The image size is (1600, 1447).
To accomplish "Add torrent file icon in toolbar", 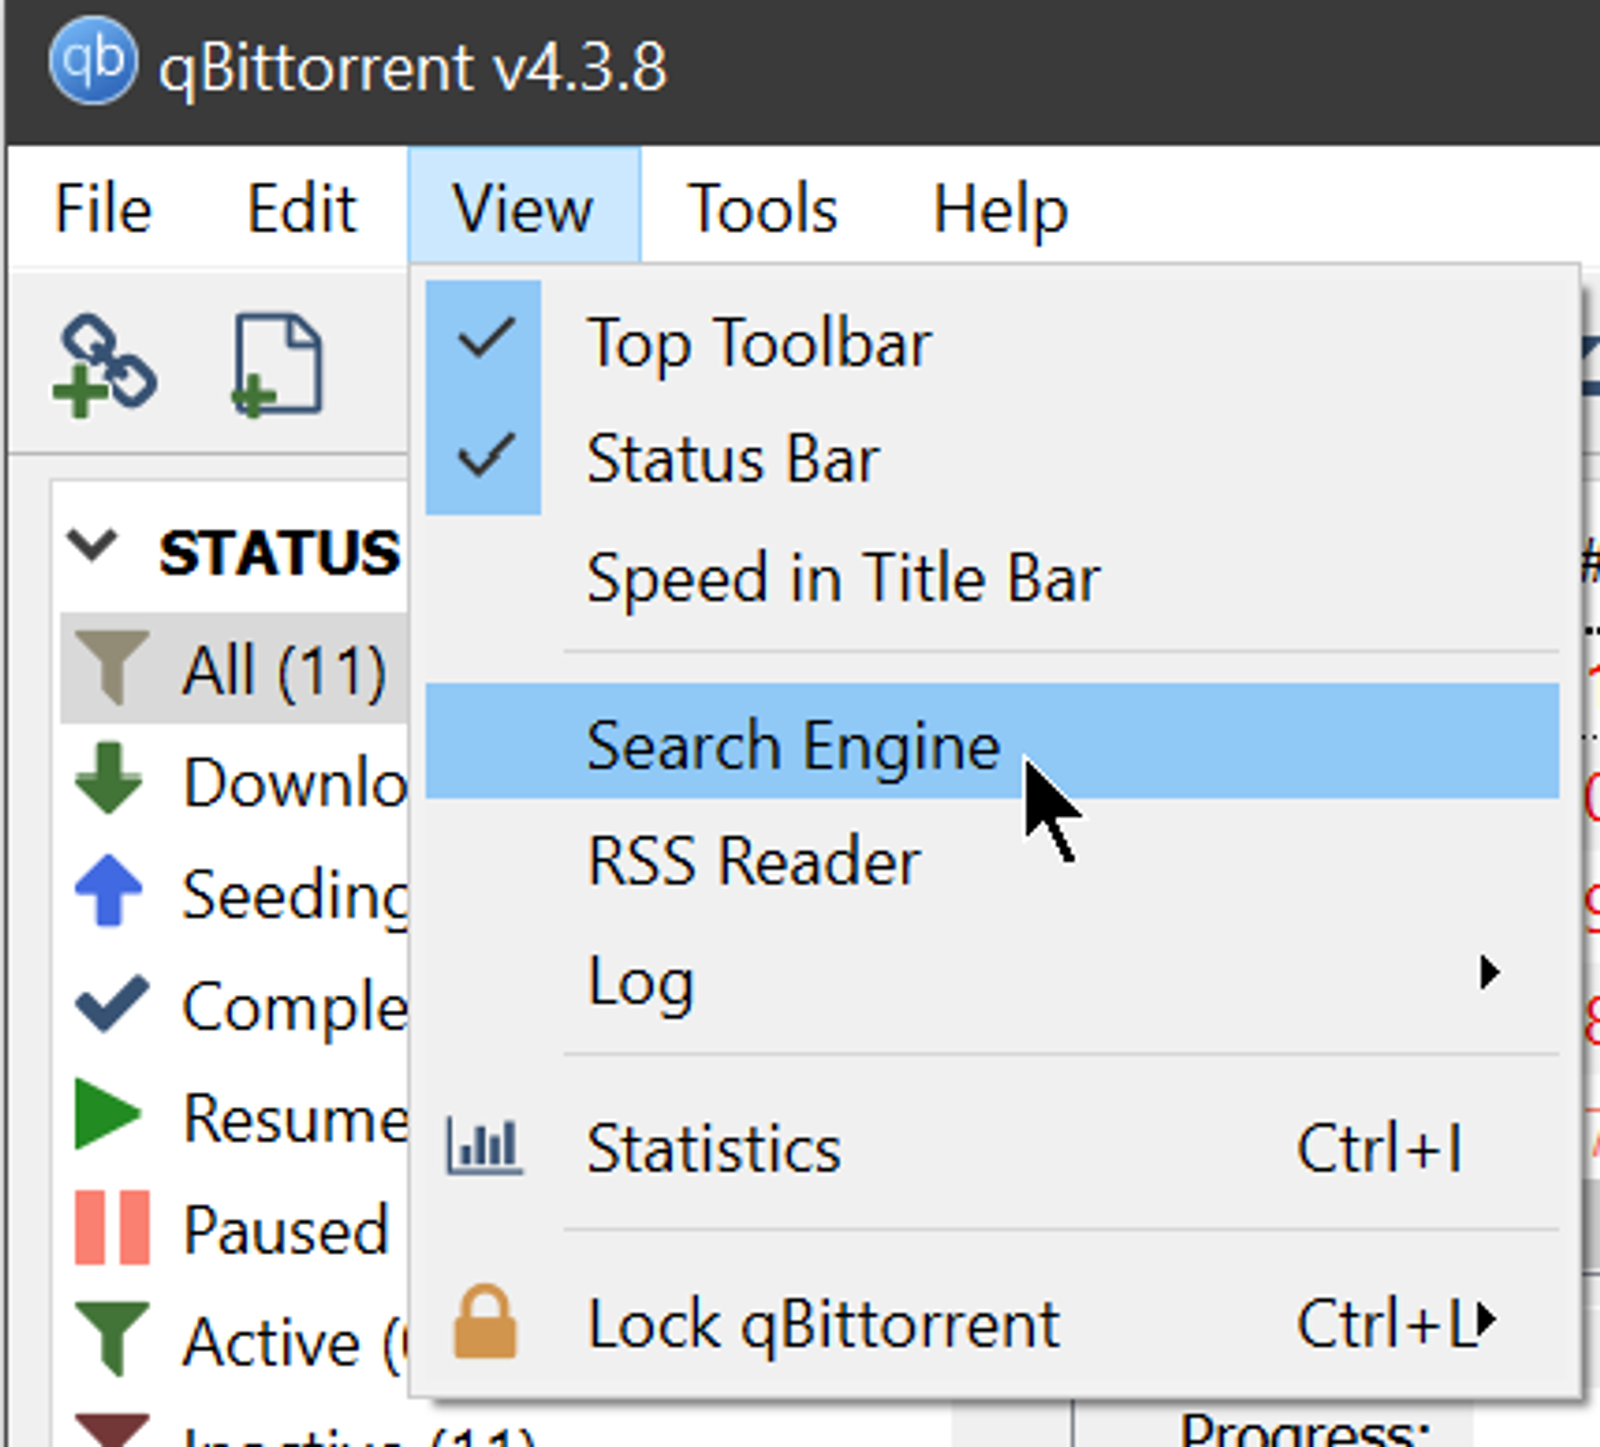I will pyautogui.click(x=278, y=366).
